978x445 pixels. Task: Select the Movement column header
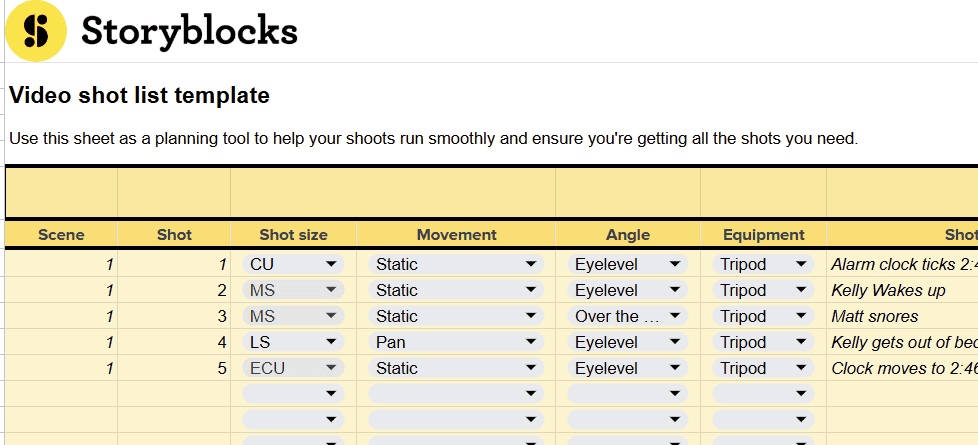[456, 235]
